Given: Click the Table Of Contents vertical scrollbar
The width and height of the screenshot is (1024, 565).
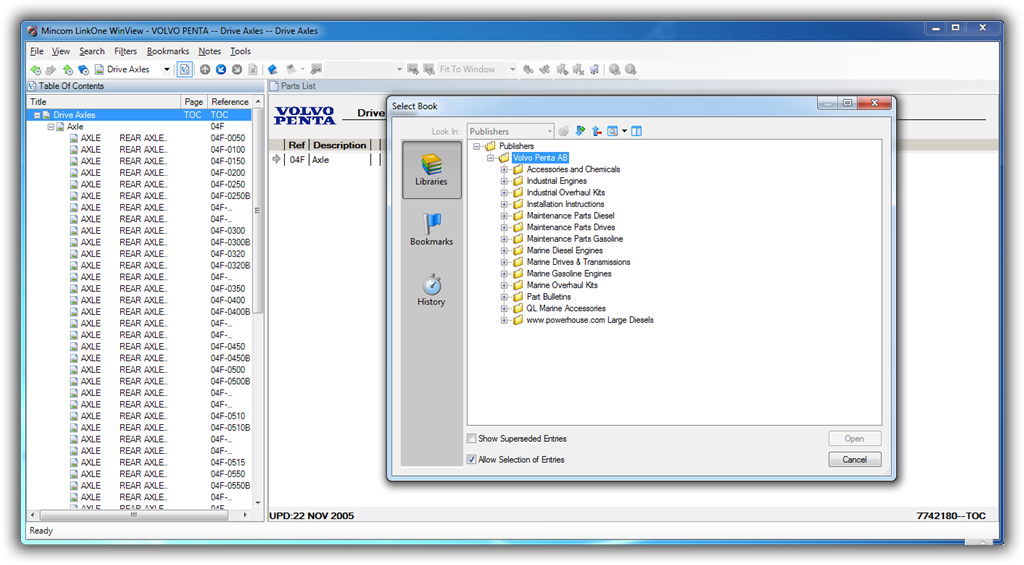Looking at the screenshot, I should point(258,212).
